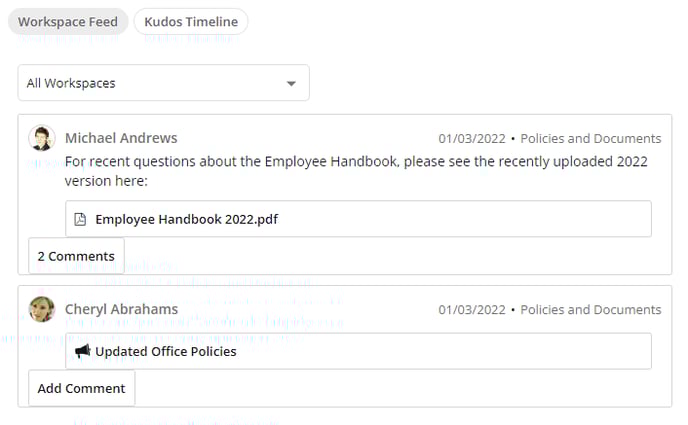The height and width of the screenshot is (425, 688).
Task: Open Policies and Documents on Cheryl's post
Action: (591, 310)
